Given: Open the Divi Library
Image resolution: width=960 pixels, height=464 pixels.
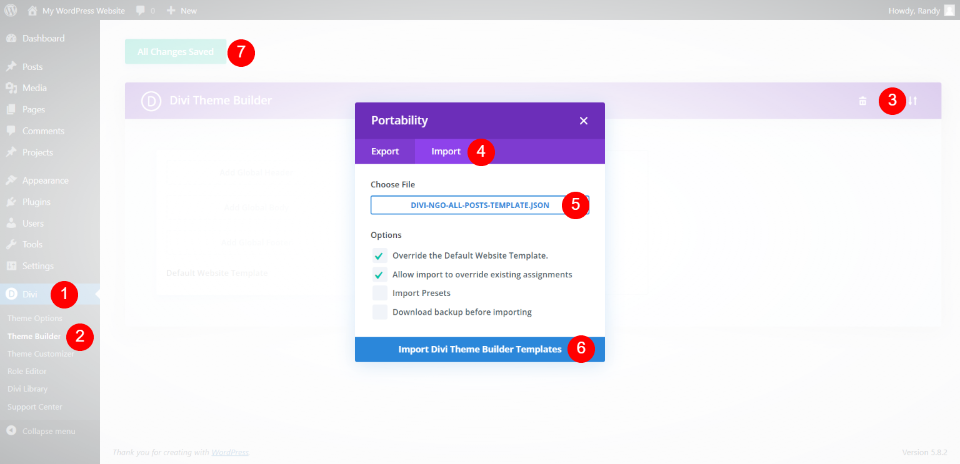Looking at the screenshot, I should pos(28,389).
